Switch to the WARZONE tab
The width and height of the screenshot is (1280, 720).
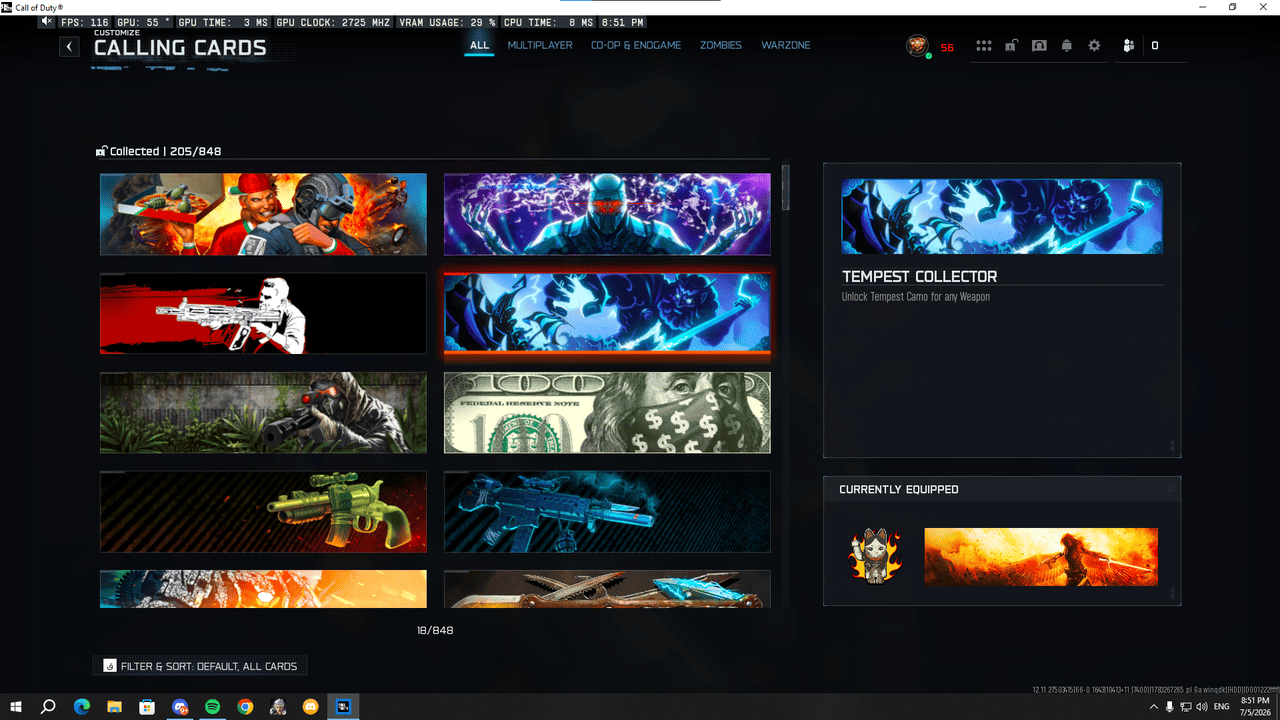pyautogui.click(x=786, y=45)
